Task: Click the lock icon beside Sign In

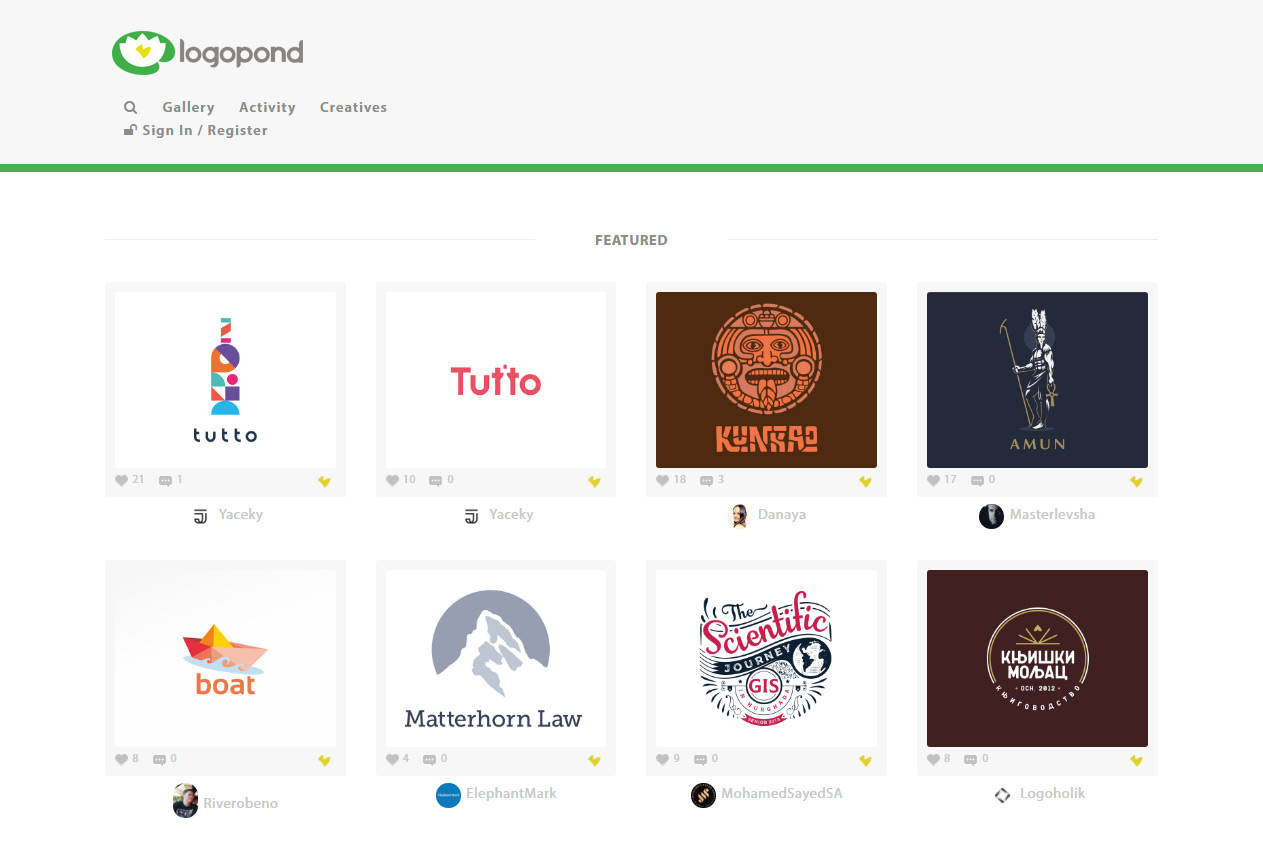Action: point(130,130)
